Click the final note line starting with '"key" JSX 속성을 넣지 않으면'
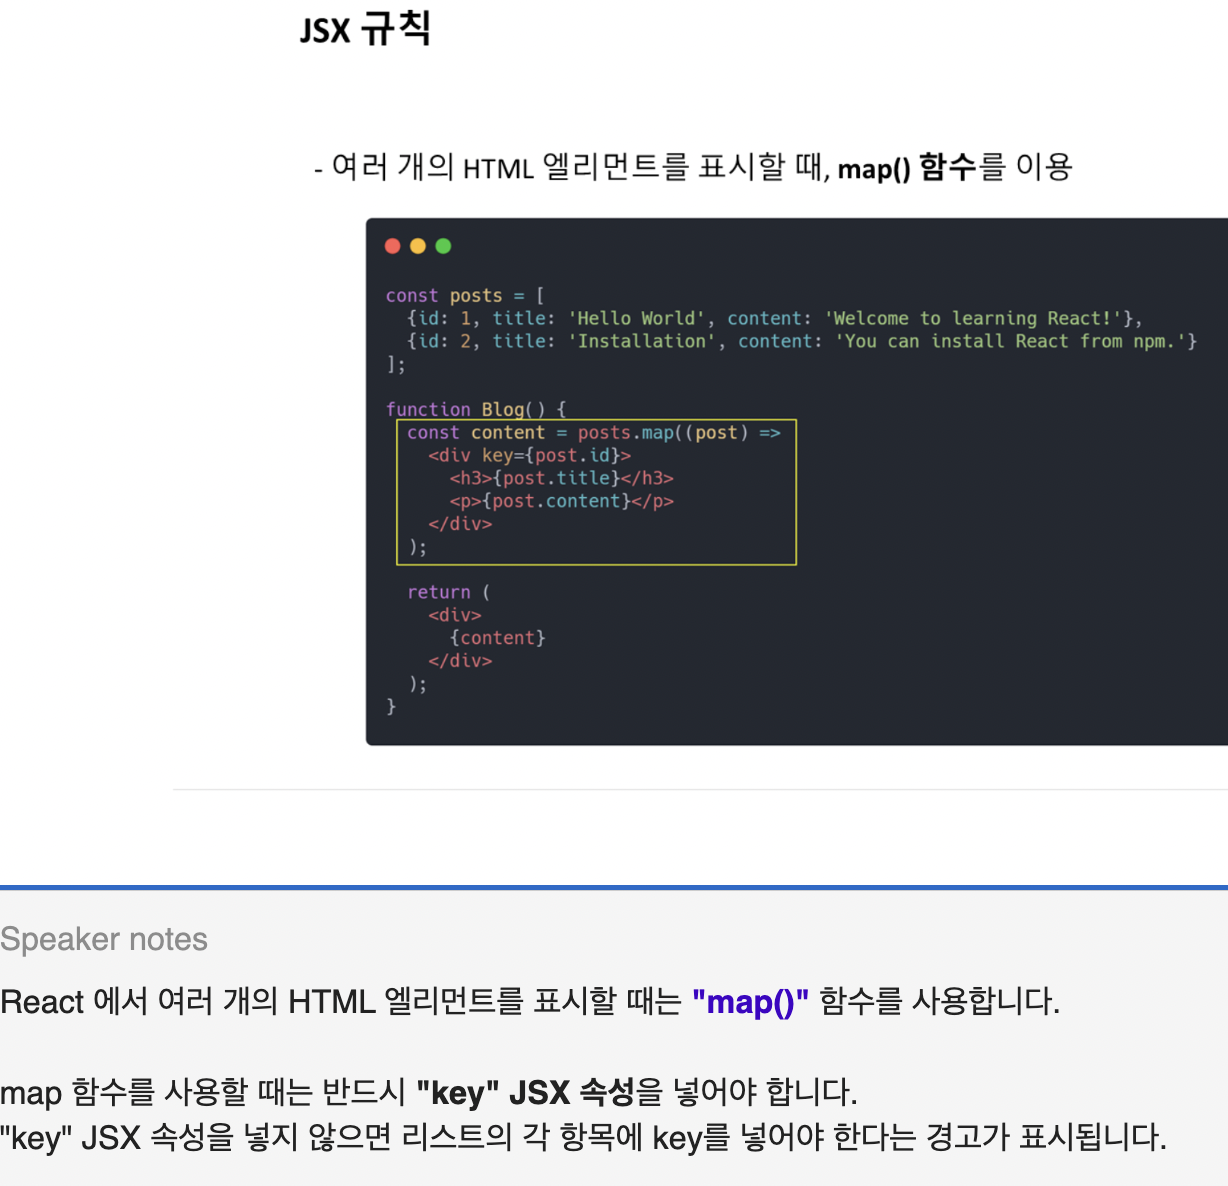This screenshot has width=1228, height=1186. (x=583, y=1138)
